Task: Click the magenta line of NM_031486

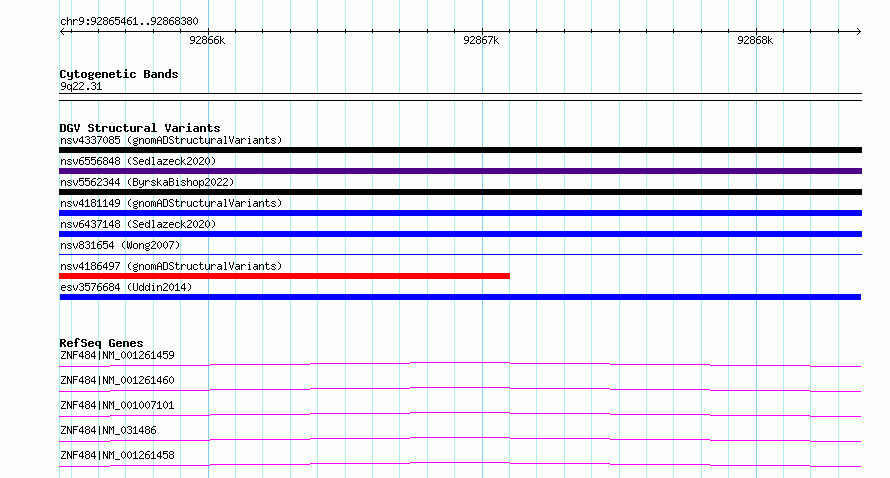Action: point(460,439)
